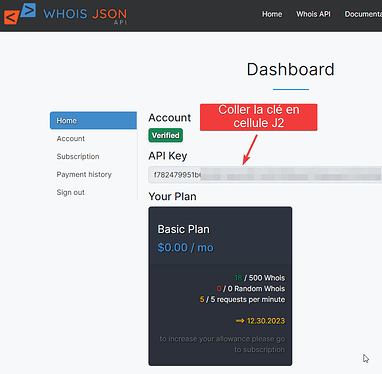Click the Account section heading
Screen dimensions: 382x374
pos(170,118)
